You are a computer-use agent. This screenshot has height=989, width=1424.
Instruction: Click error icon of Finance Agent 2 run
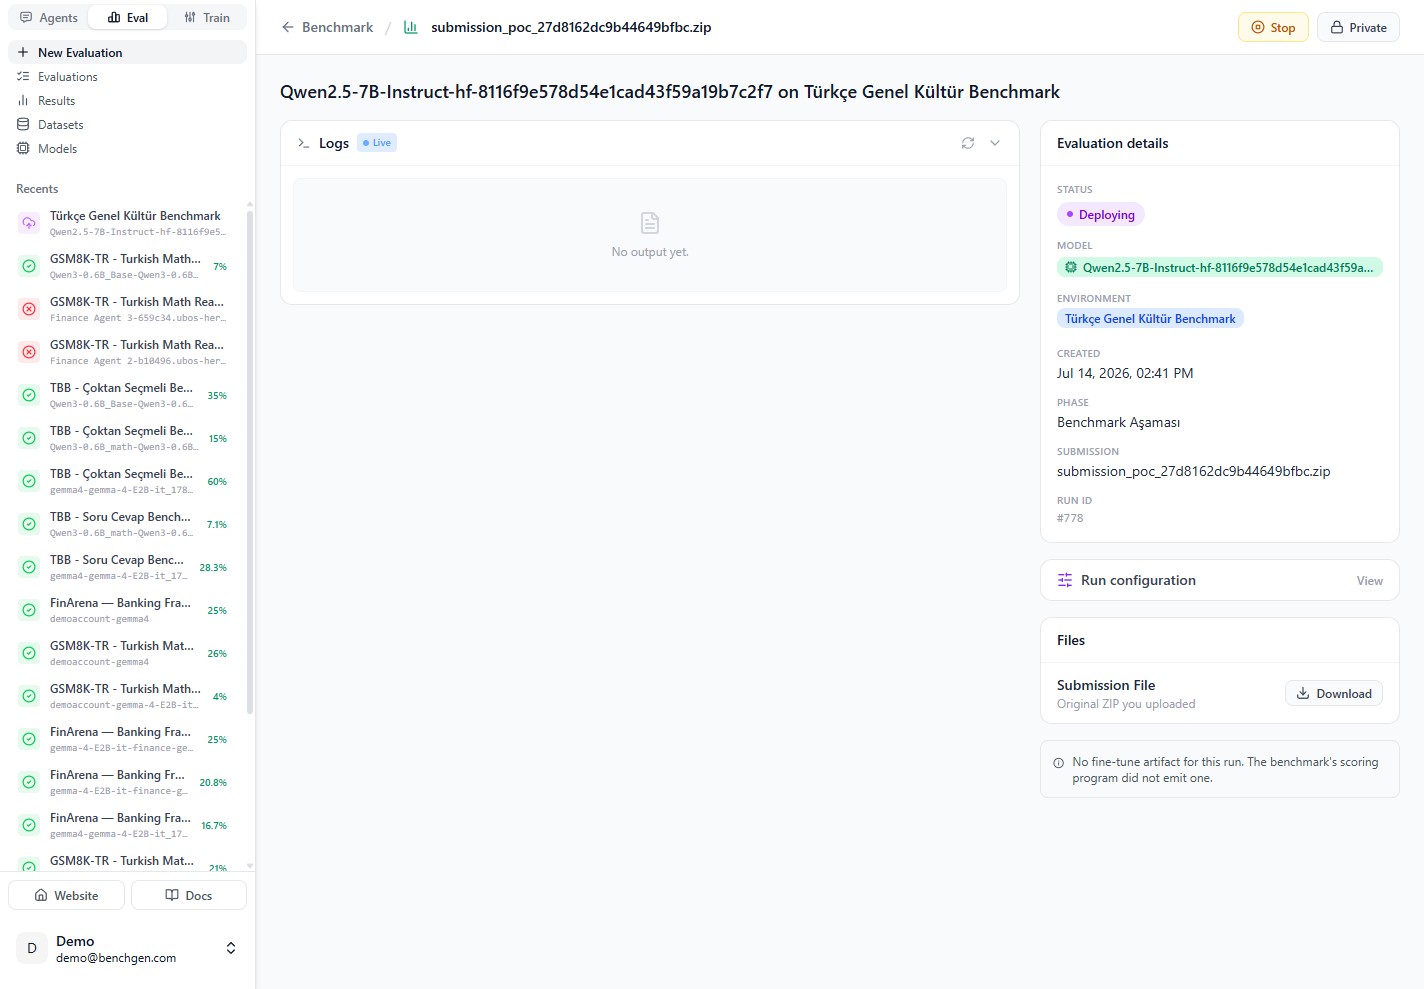coord(29,352)
